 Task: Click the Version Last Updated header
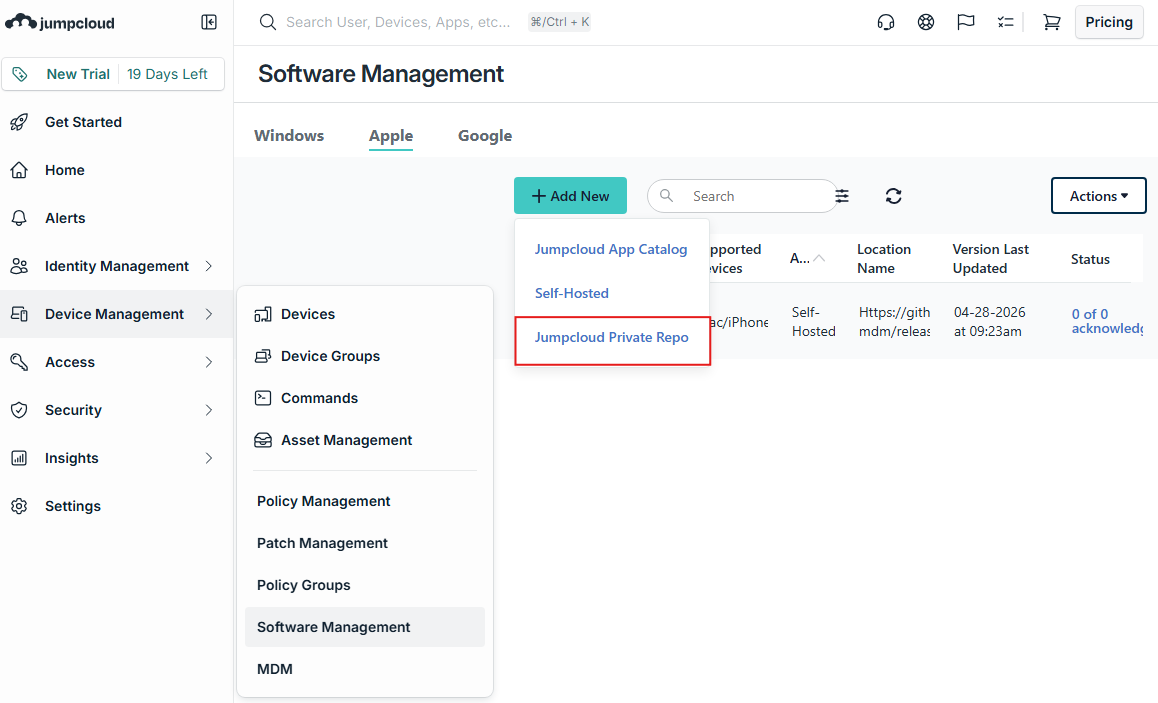click(990, 258)
